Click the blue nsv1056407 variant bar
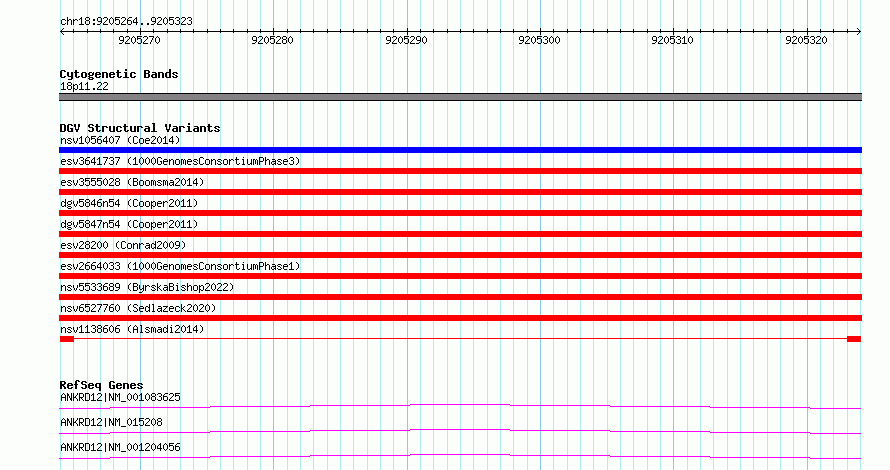The height and width of the screenshot is (470, 890). coord(460,150)
